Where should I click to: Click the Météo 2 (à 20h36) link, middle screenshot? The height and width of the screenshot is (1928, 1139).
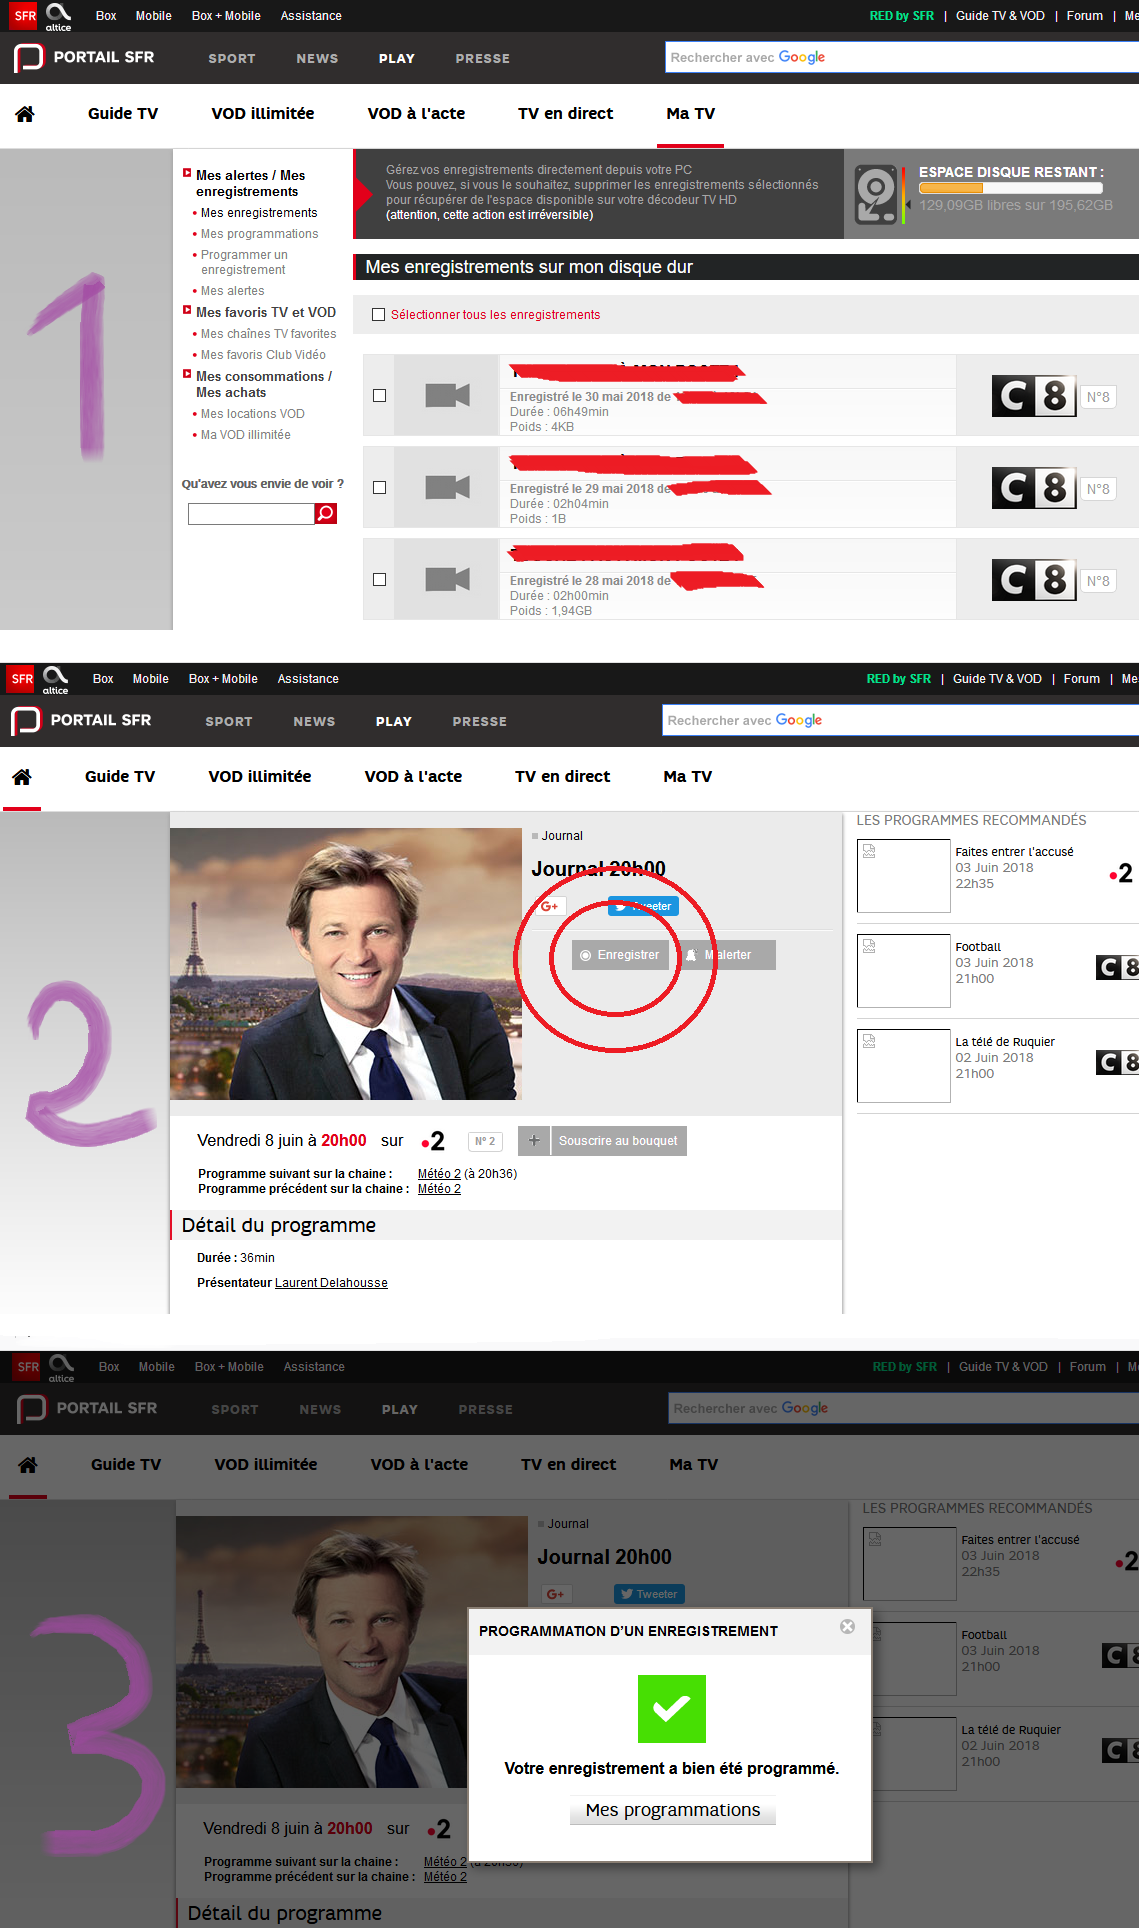pos(439,1174)
